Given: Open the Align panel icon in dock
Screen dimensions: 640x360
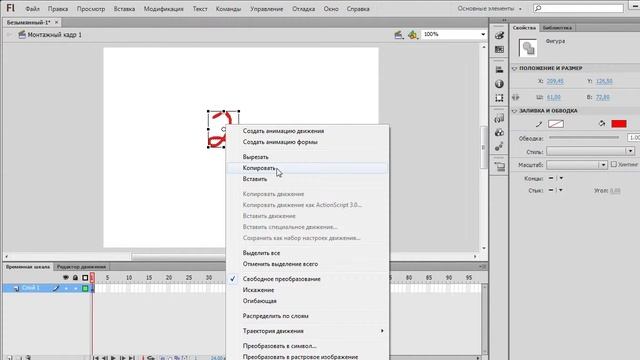Looking at the screenshot, I should tap(499, 70).
